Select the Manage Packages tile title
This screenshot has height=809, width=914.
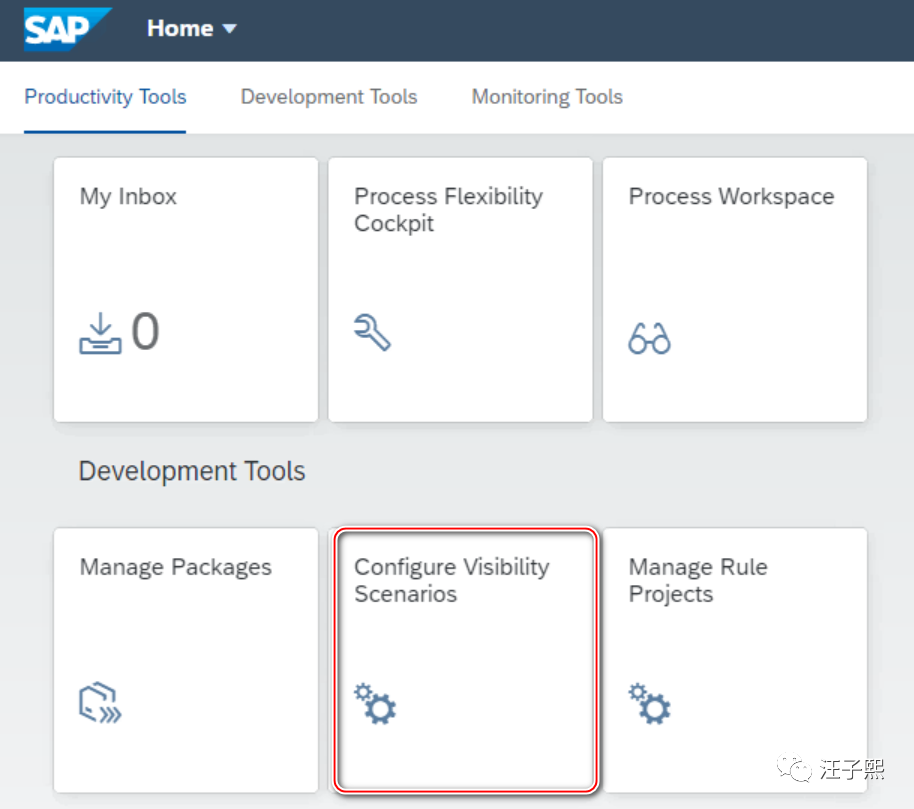click(x=175, y=567)
